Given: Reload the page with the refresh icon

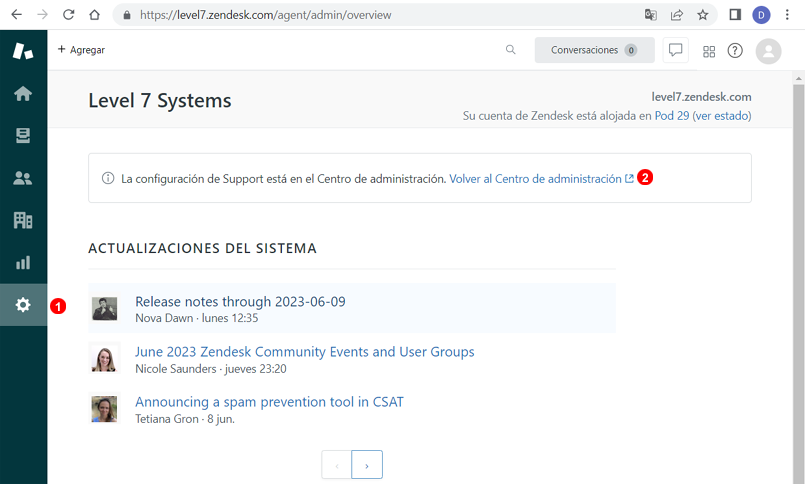Looking at the screenshot, I should pos(68,15).
